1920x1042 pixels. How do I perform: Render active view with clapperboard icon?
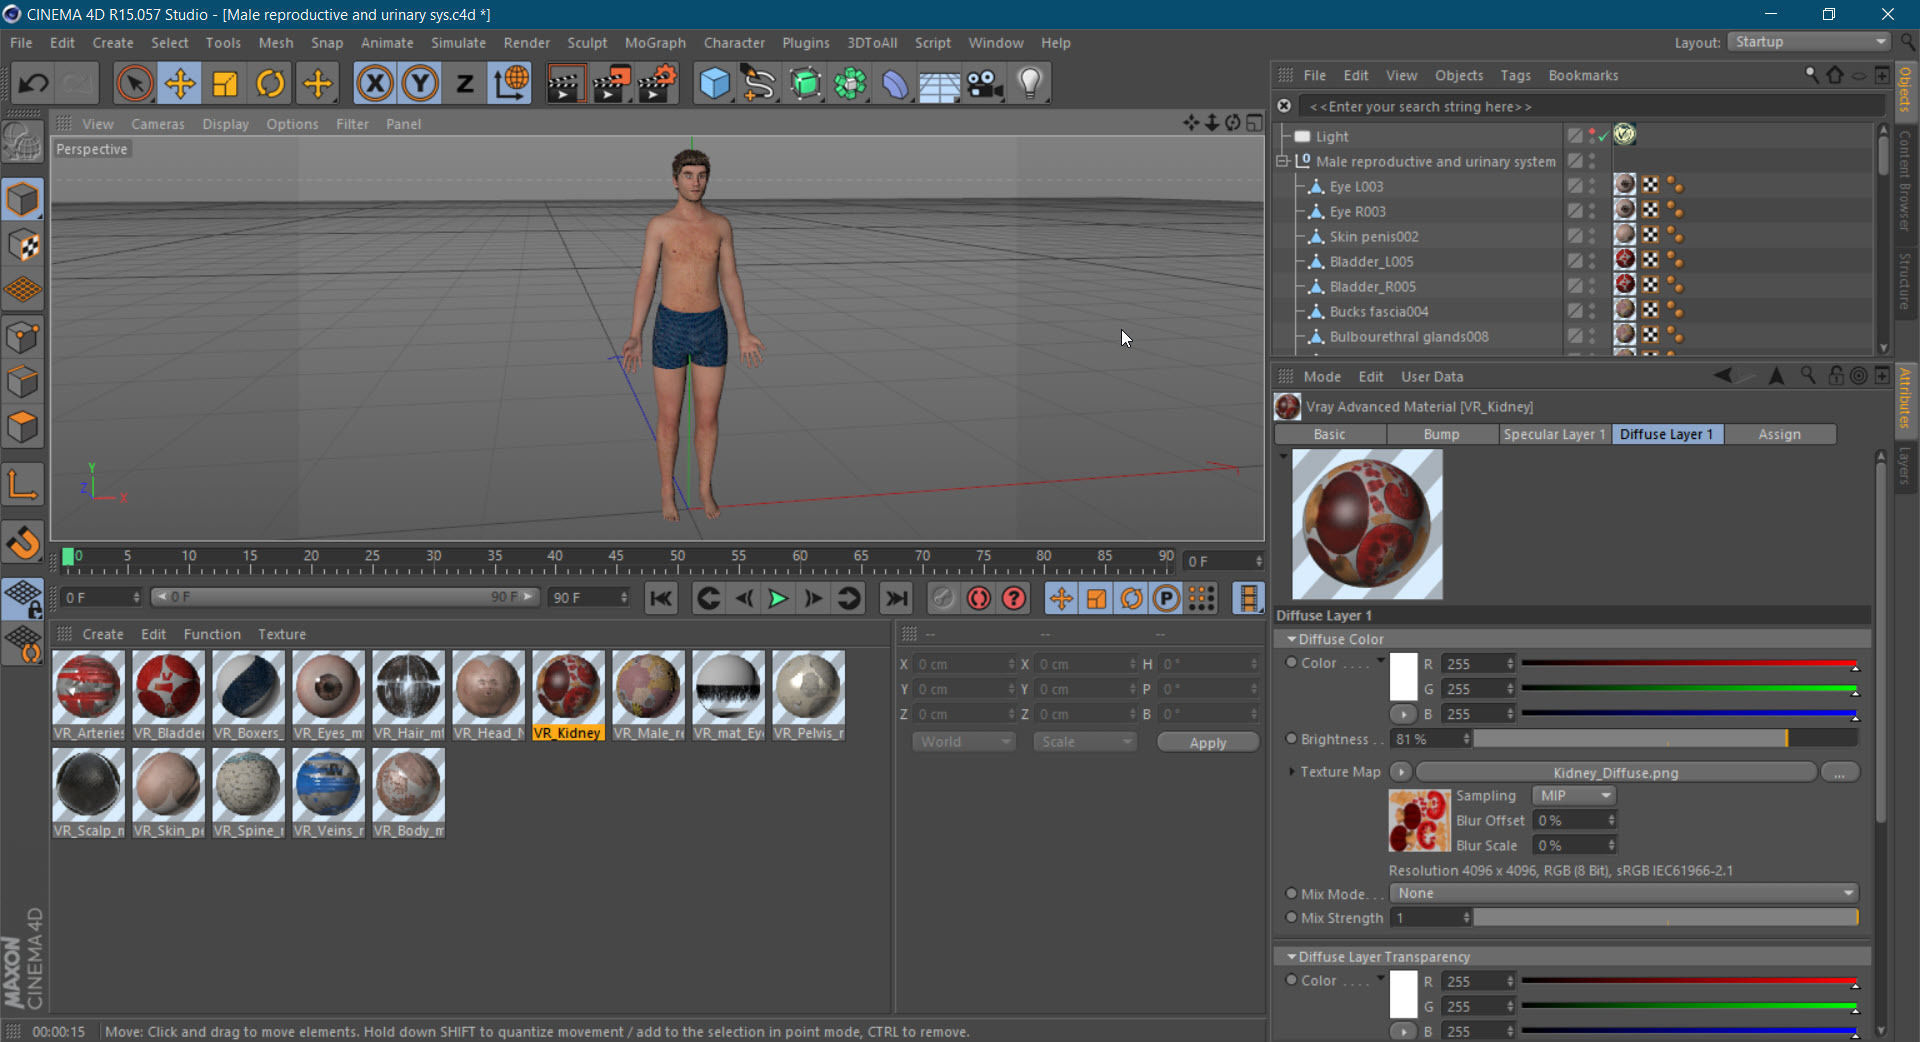[565, 83]
